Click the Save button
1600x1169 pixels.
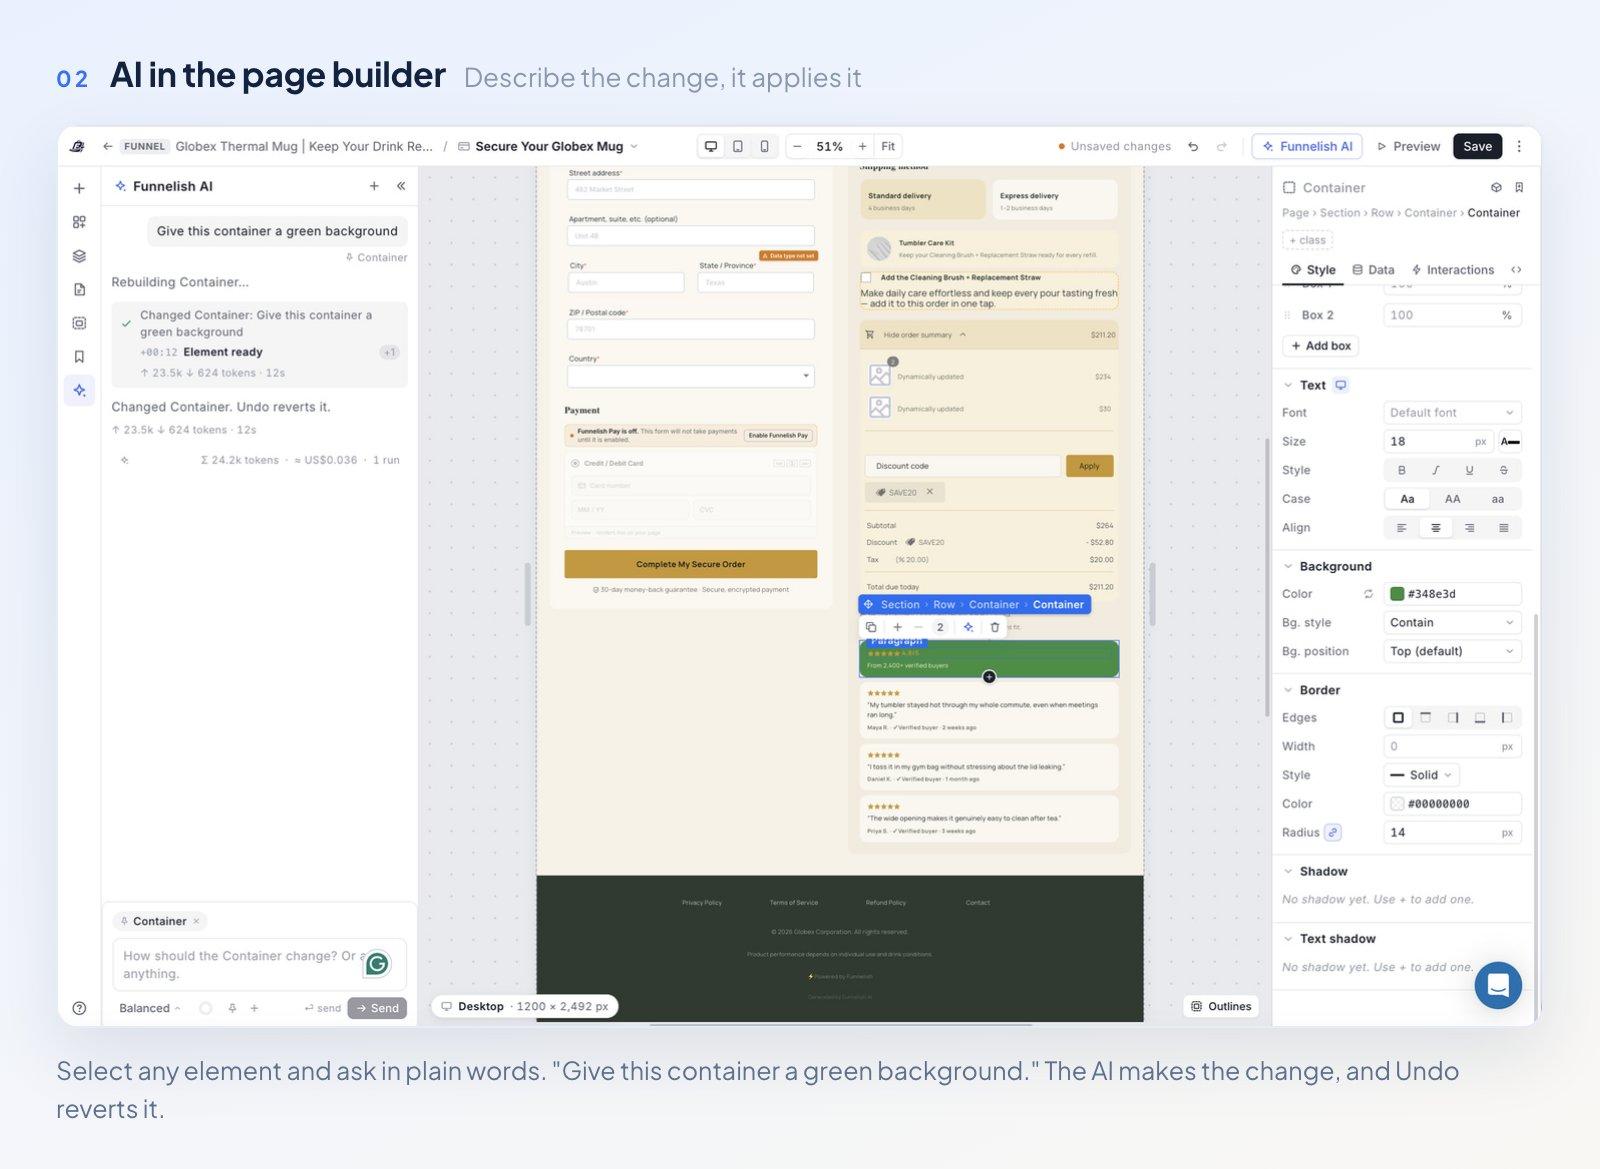(1477, 146)
